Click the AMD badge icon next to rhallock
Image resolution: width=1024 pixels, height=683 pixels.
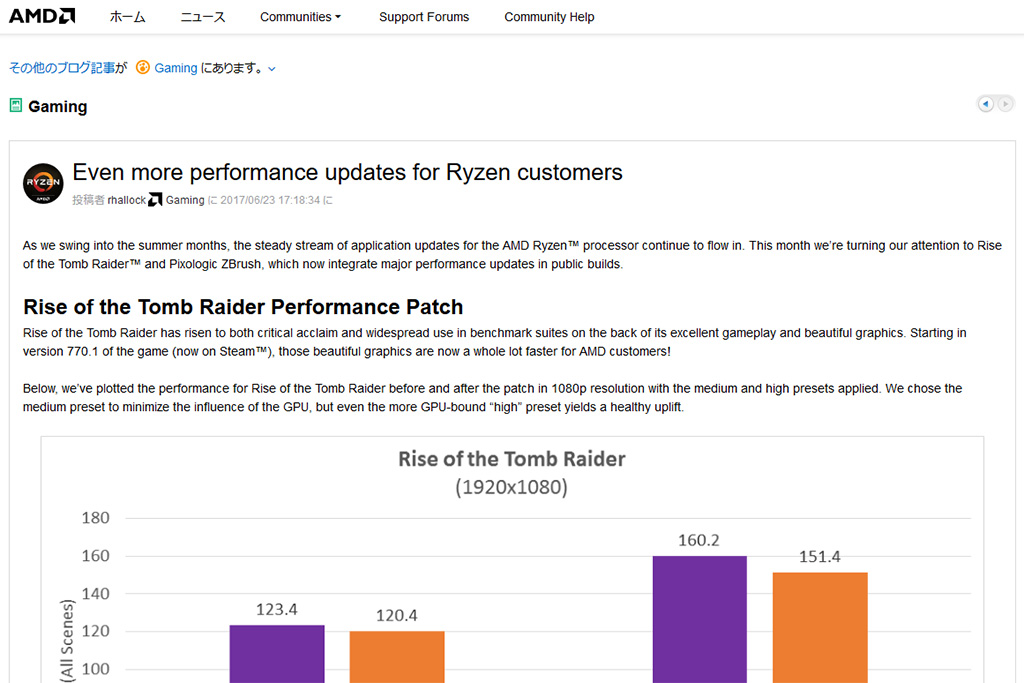tap(155, 200)
